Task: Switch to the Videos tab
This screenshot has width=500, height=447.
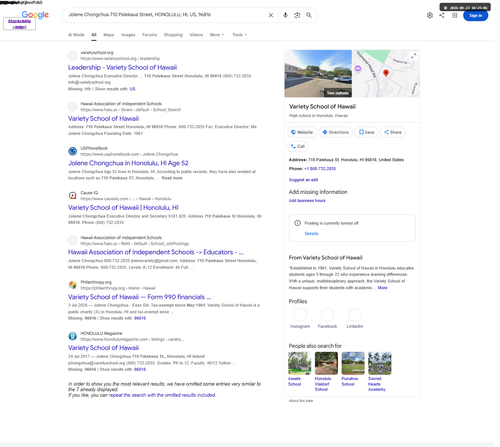Action: [x=196, y=35]
